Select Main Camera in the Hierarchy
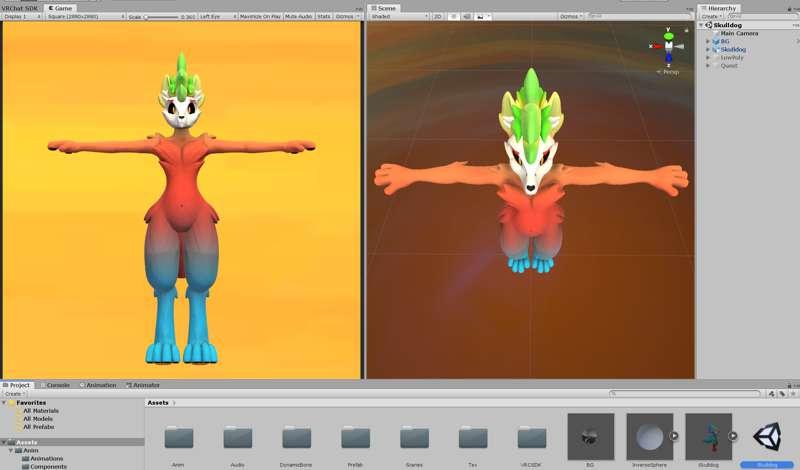 [x=739, y=33]
